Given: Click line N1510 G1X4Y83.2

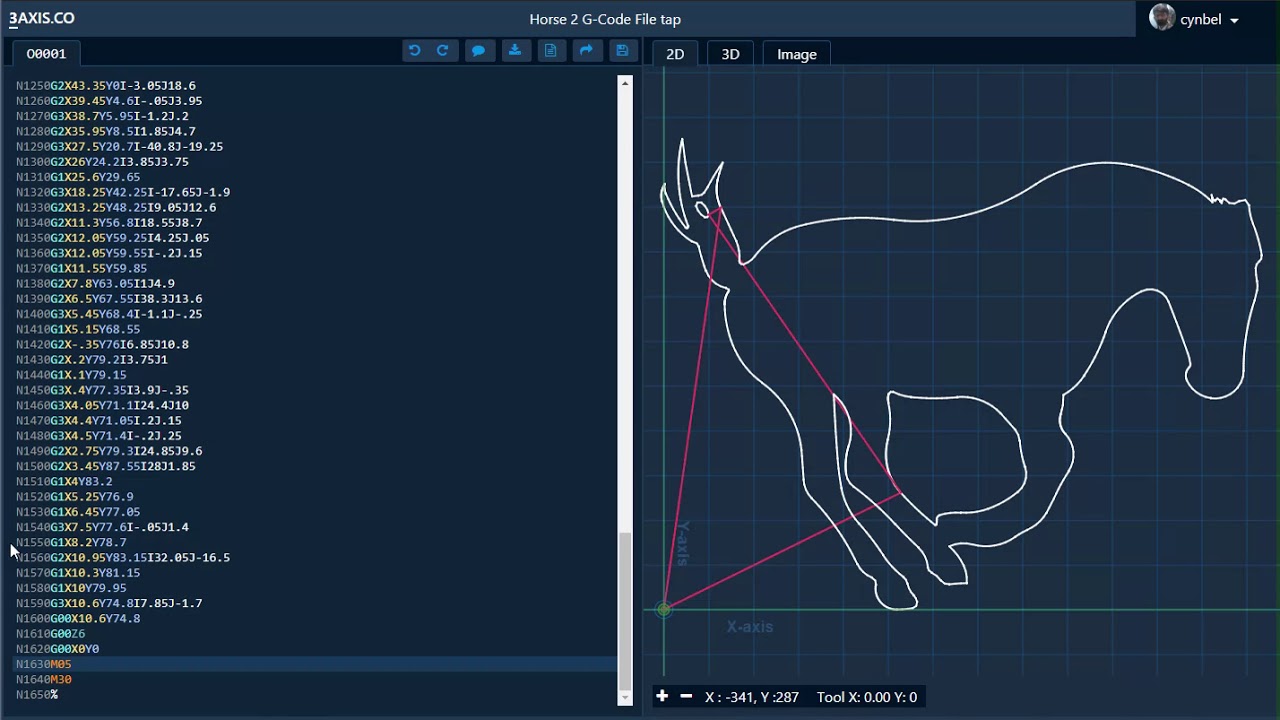Looking at the screenshot, I should 64,481.
